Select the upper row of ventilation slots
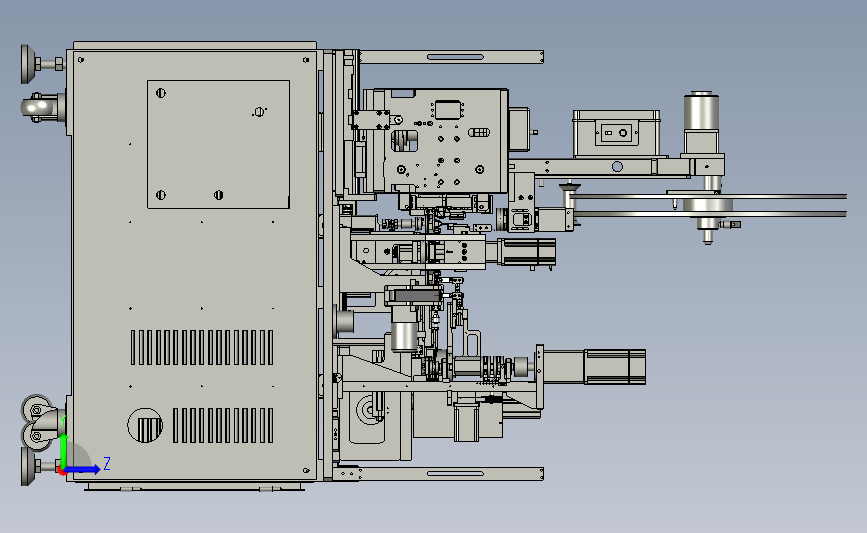 202,347
